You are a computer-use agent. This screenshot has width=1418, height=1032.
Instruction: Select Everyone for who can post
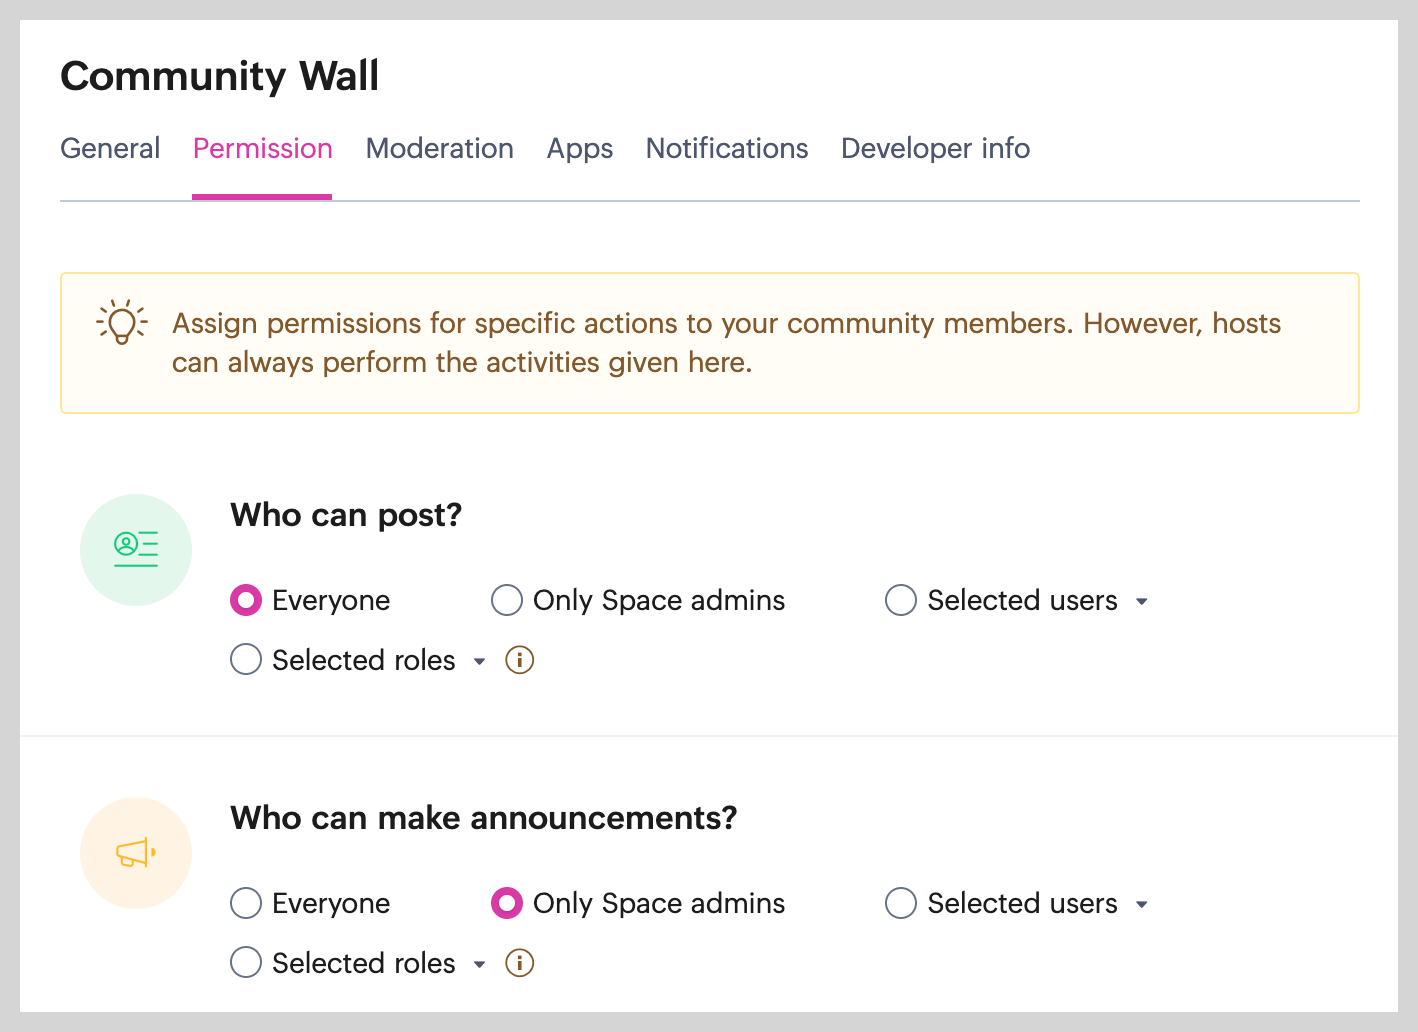246,600
